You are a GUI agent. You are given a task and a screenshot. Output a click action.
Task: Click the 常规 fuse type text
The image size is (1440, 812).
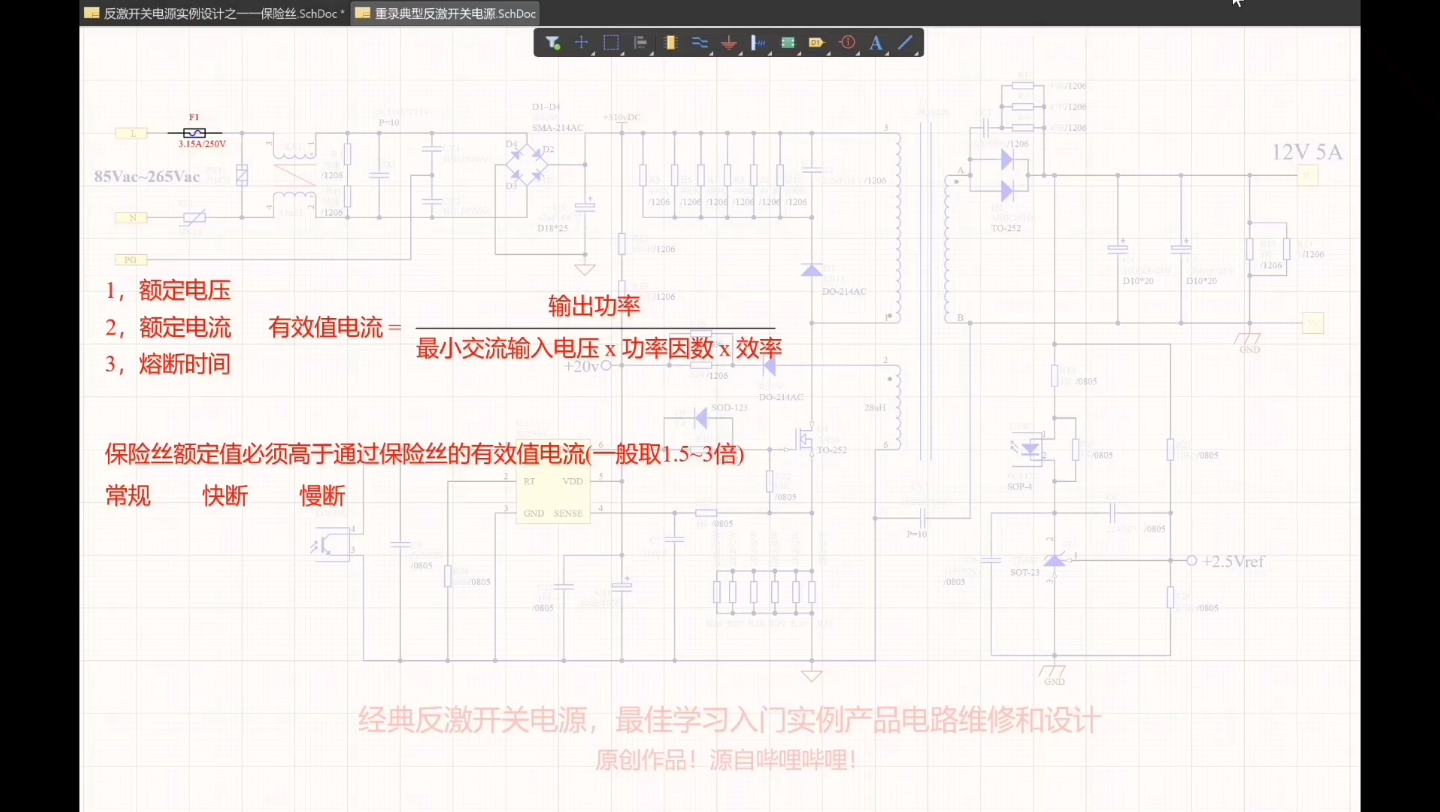click(128, 496)
